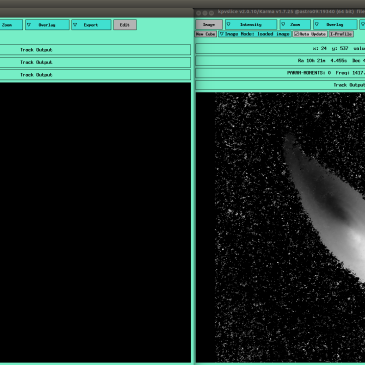Open the Export dropdown menu
Image resolution: width=365 pixels, height=365 pixels.
point(91,25)
